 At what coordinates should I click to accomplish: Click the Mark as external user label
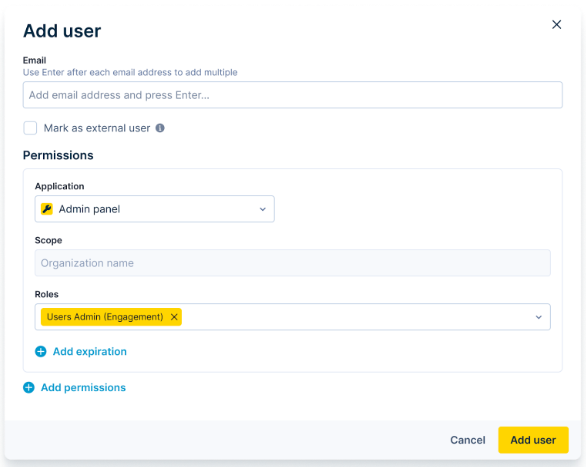[97, 128]
